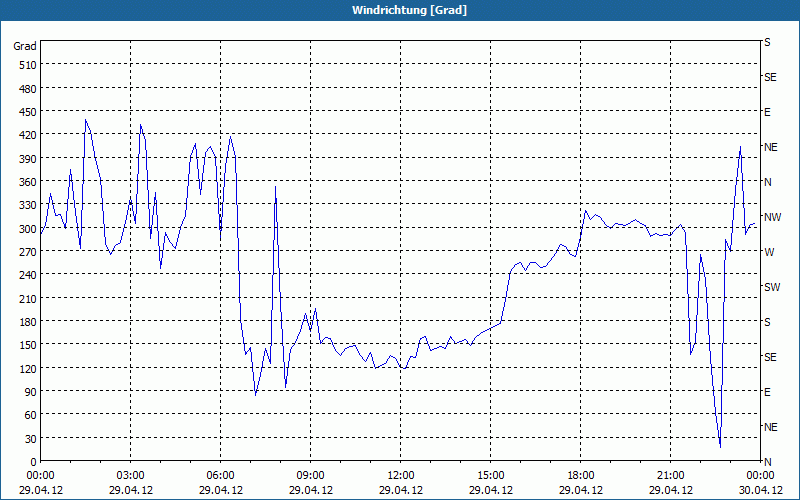Pick the 09:00 x-axis time label
Image resolution: width=800 pixels, height=500 pixels.
(x=310, y=476)
